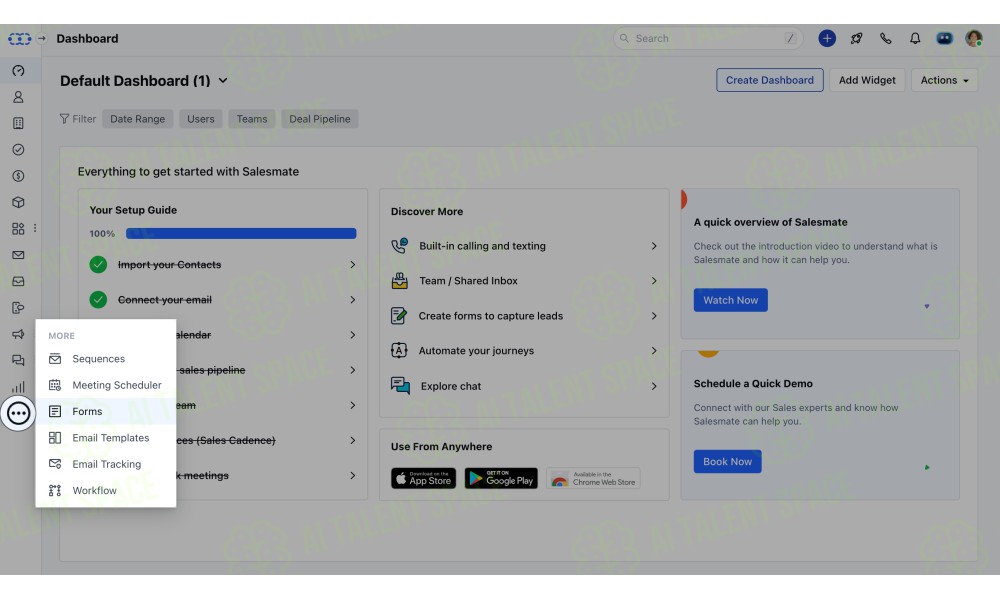
Task: Expand Built-in calling and texting chevron
Action: (x=654, y=246)
